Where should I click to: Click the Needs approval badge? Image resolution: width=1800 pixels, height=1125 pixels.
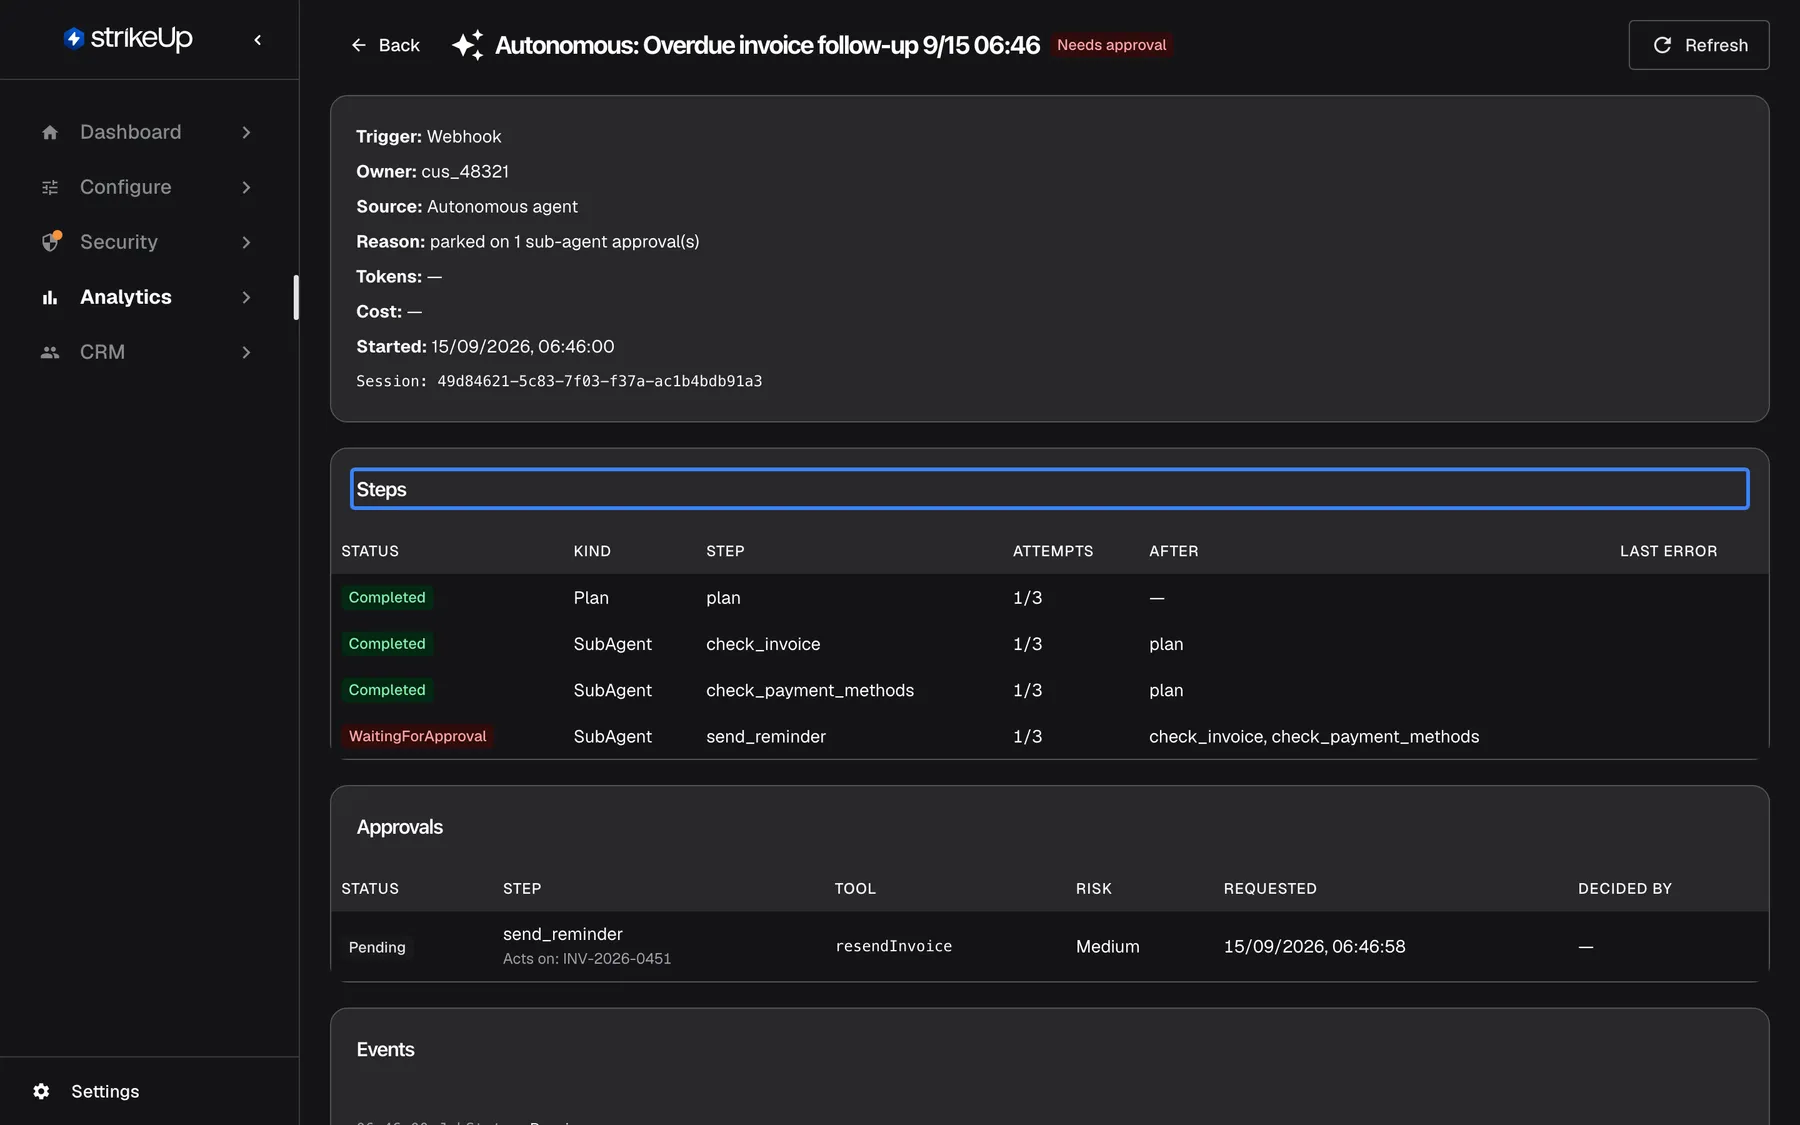(x=1111, y=45)
